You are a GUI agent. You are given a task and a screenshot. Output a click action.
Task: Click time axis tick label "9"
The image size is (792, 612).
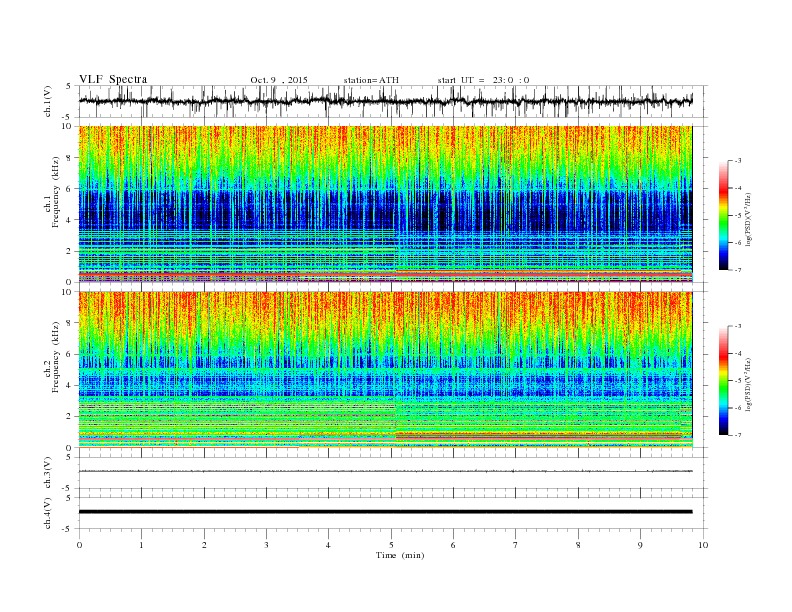(x=640, y=545)
